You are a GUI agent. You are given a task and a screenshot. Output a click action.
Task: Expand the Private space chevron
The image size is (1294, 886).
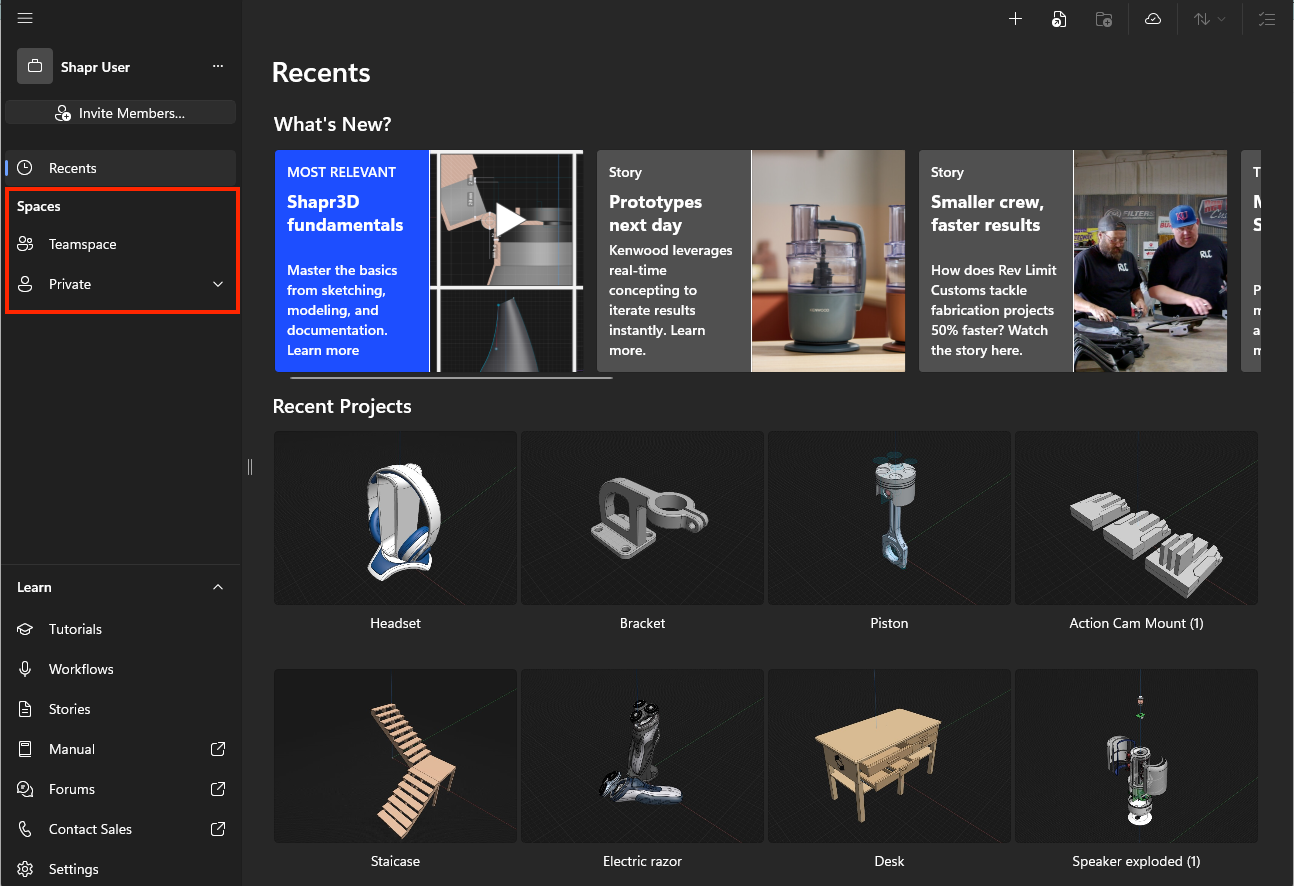[218, 284]
